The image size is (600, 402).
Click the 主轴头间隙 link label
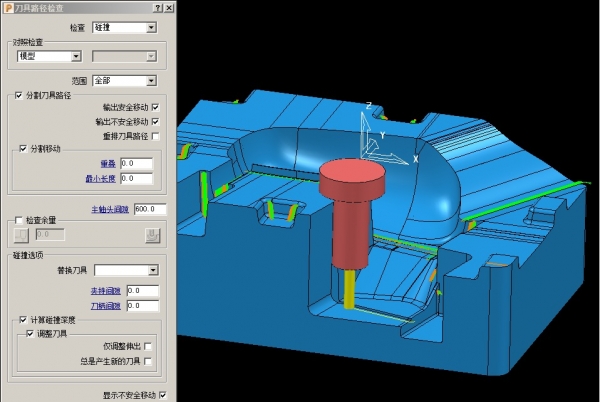tap(110, 209)
